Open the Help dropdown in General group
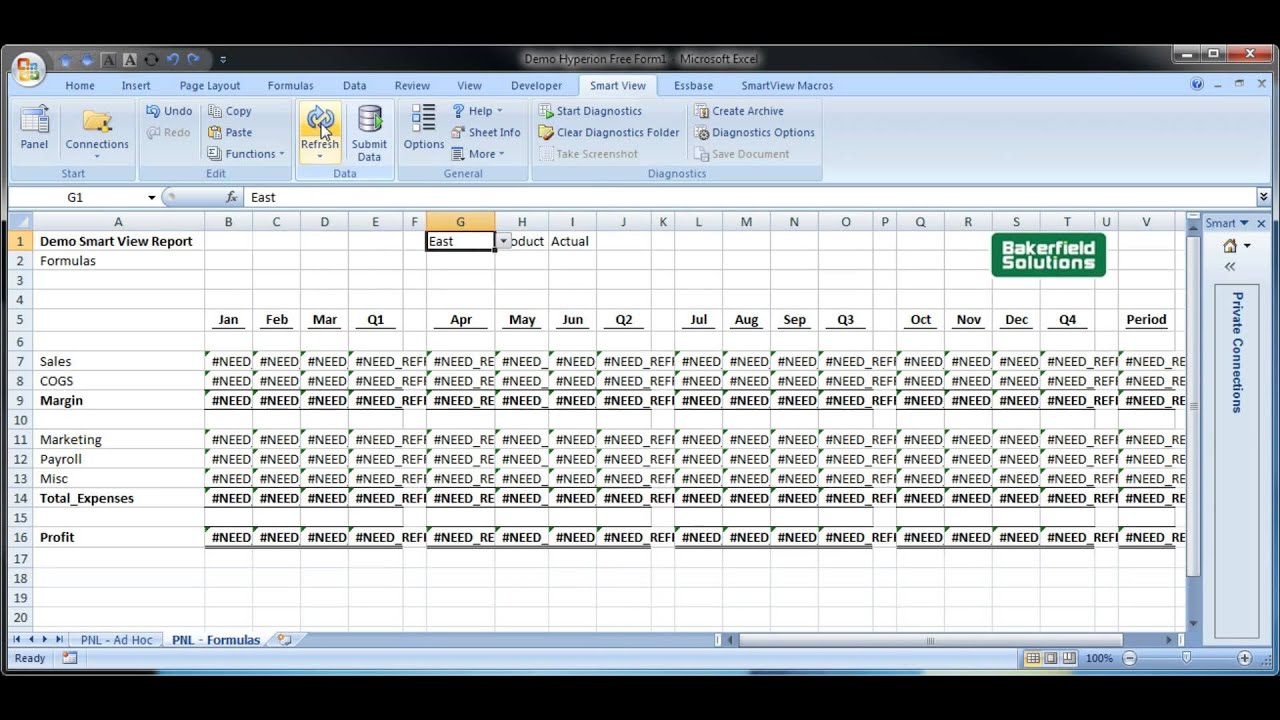Screen dimensions: 1280x720 [x=478, y=111]
